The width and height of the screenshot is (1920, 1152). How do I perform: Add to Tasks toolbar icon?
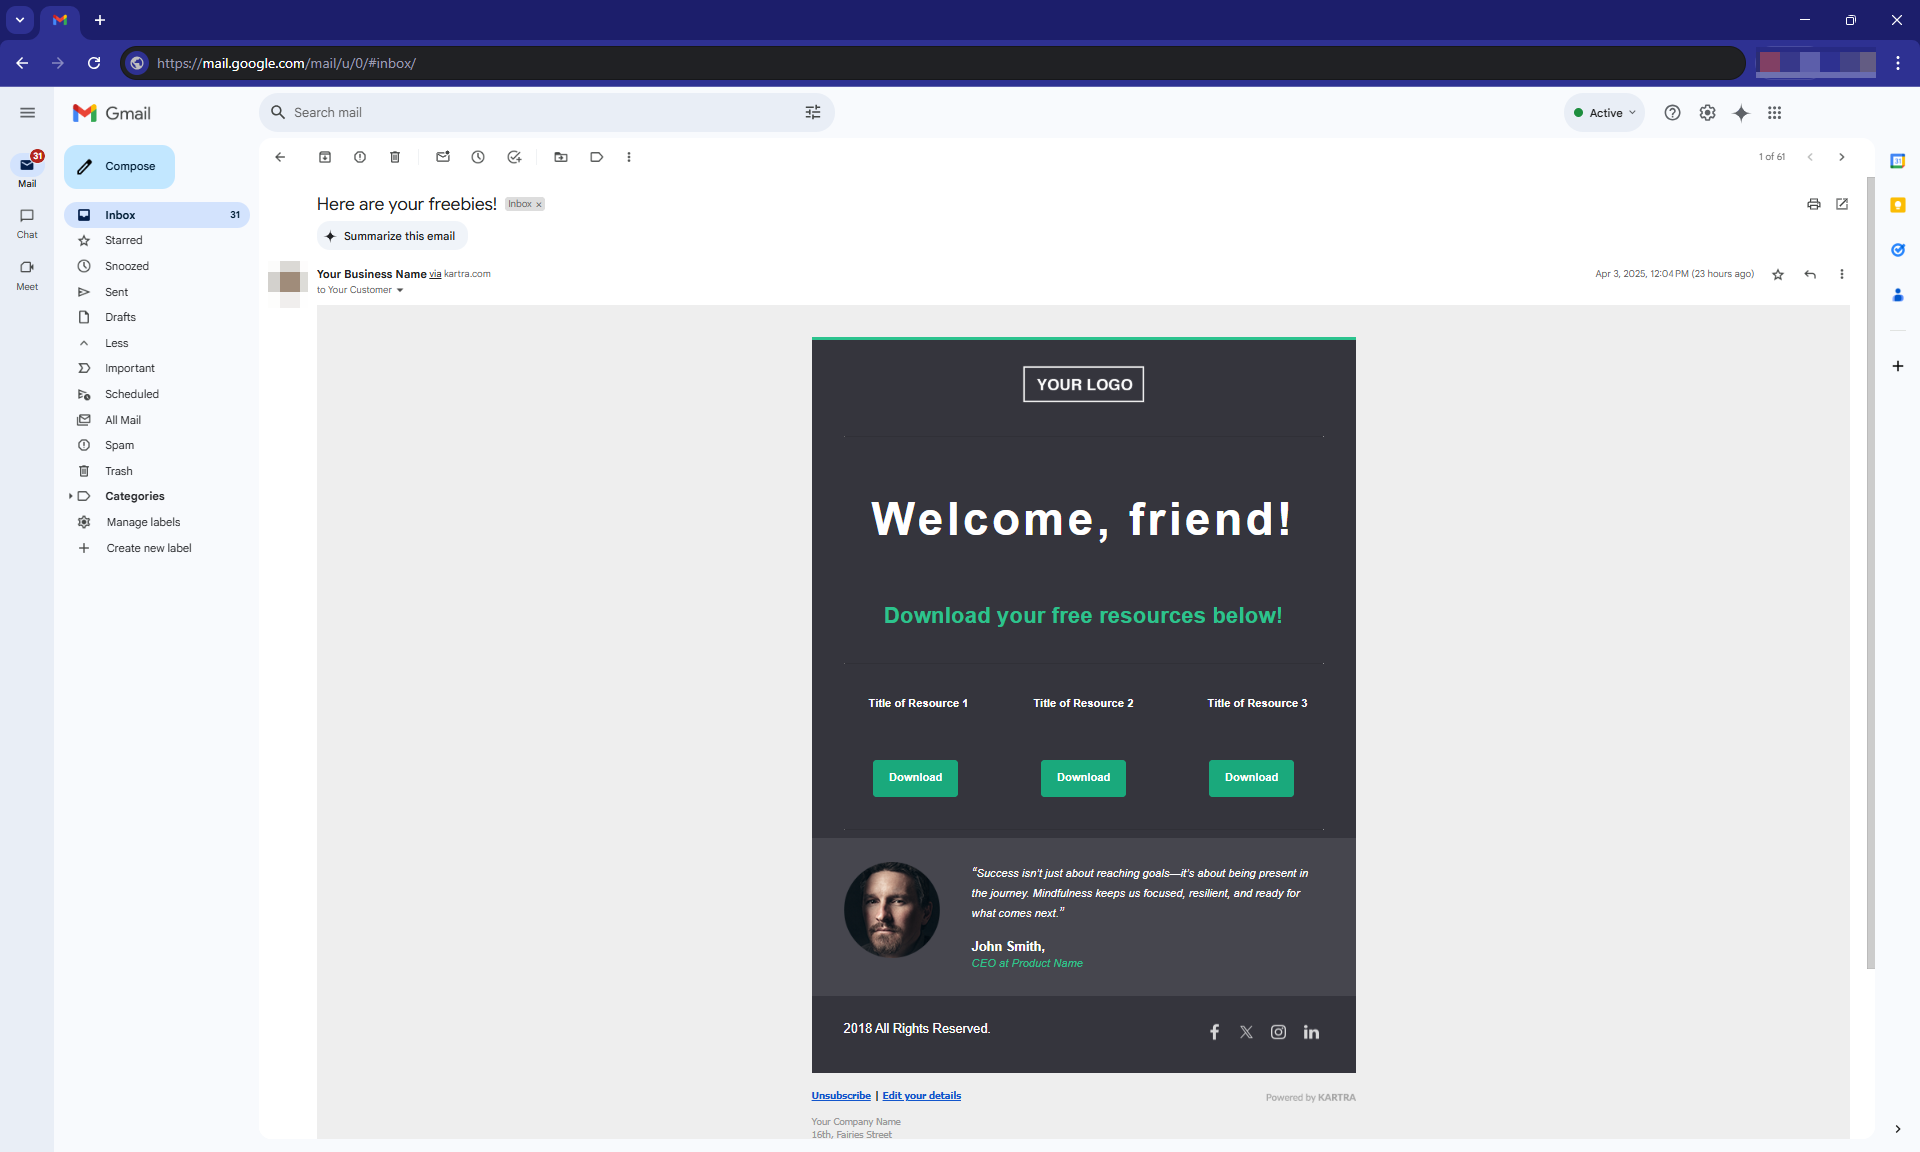pyautogui.click(x=514, y=157)
